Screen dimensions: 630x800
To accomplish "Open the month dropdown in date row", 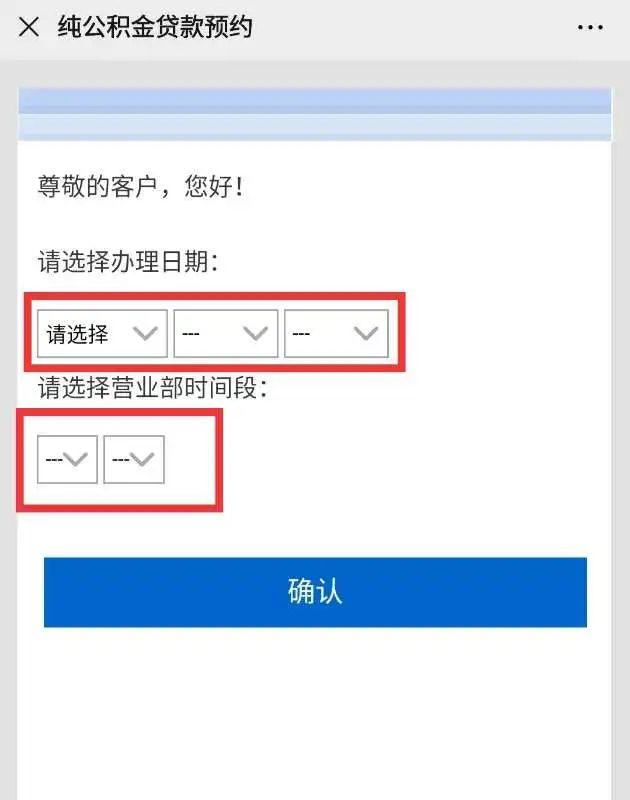I will [x=225, y=333].
